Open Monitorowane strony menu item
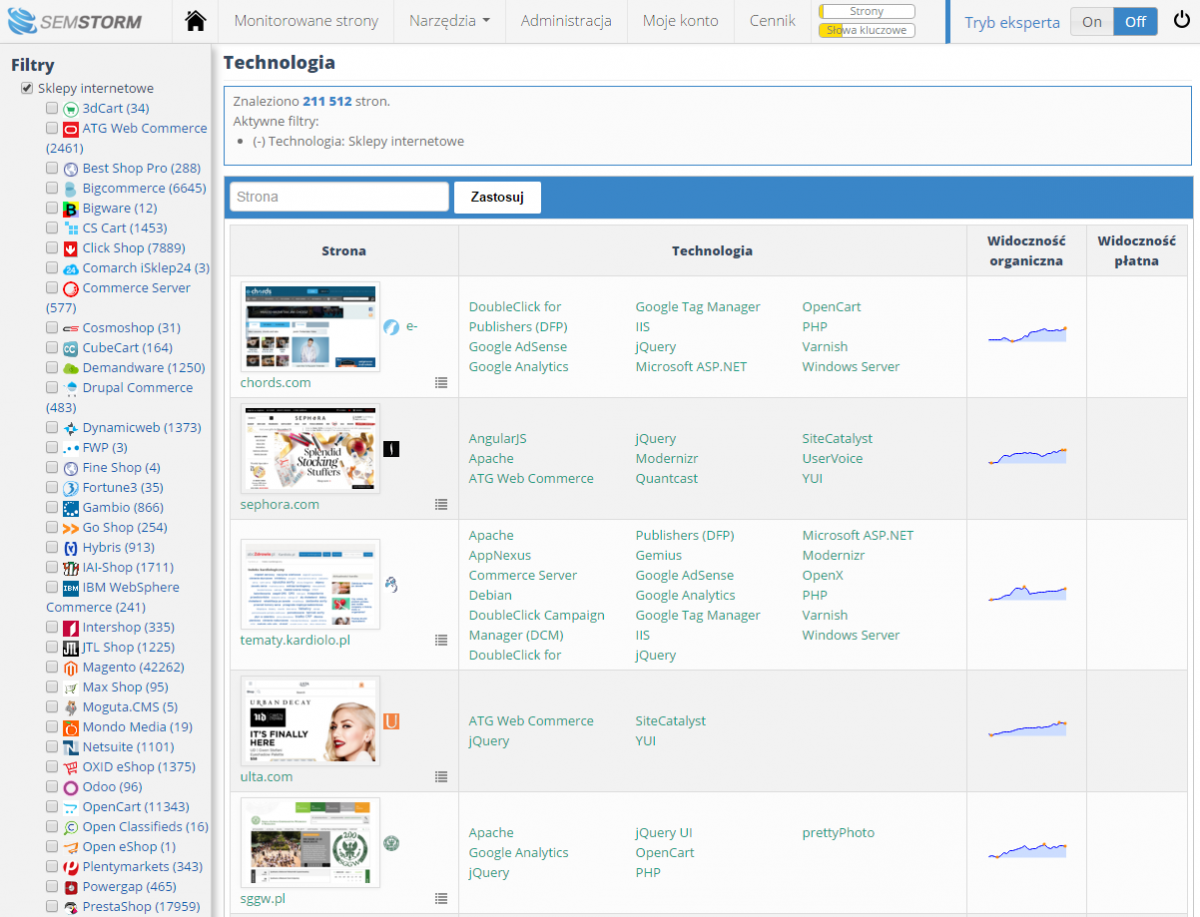The width and height of the screenshot is (1200, 917). 306,21
